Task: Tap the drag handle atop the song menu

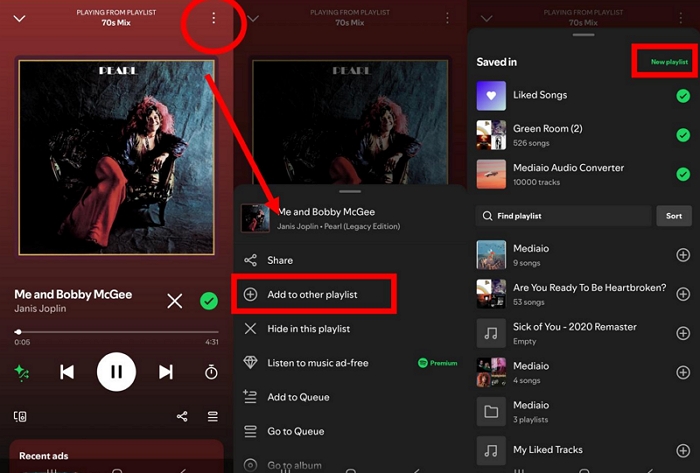Action: click(x=350, y=191)
